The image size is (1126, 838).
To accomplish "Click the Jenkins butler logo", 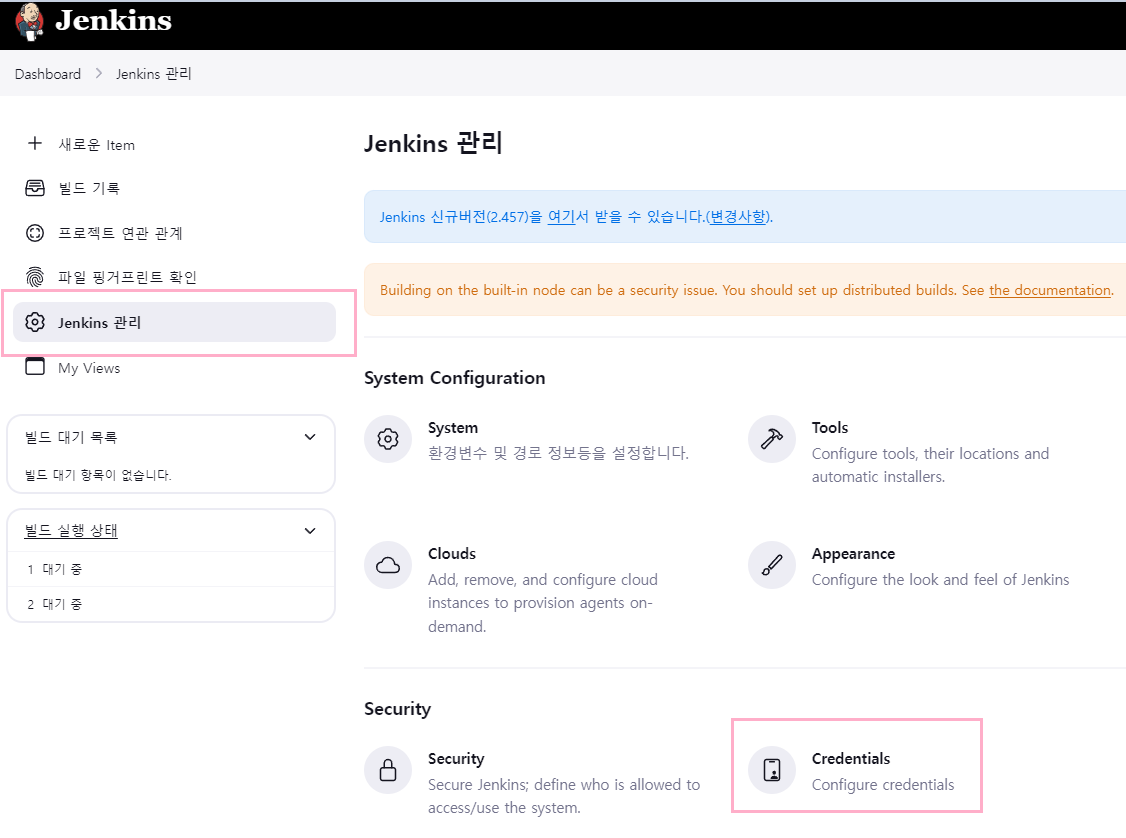I will [29, 22].
